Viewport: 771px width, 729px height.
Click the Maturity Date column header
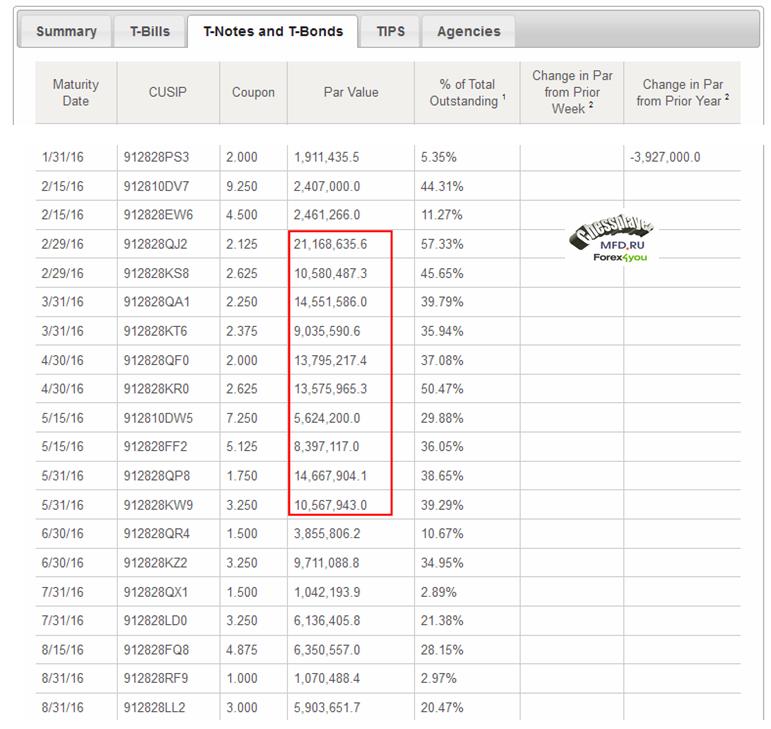coord(76,93)
